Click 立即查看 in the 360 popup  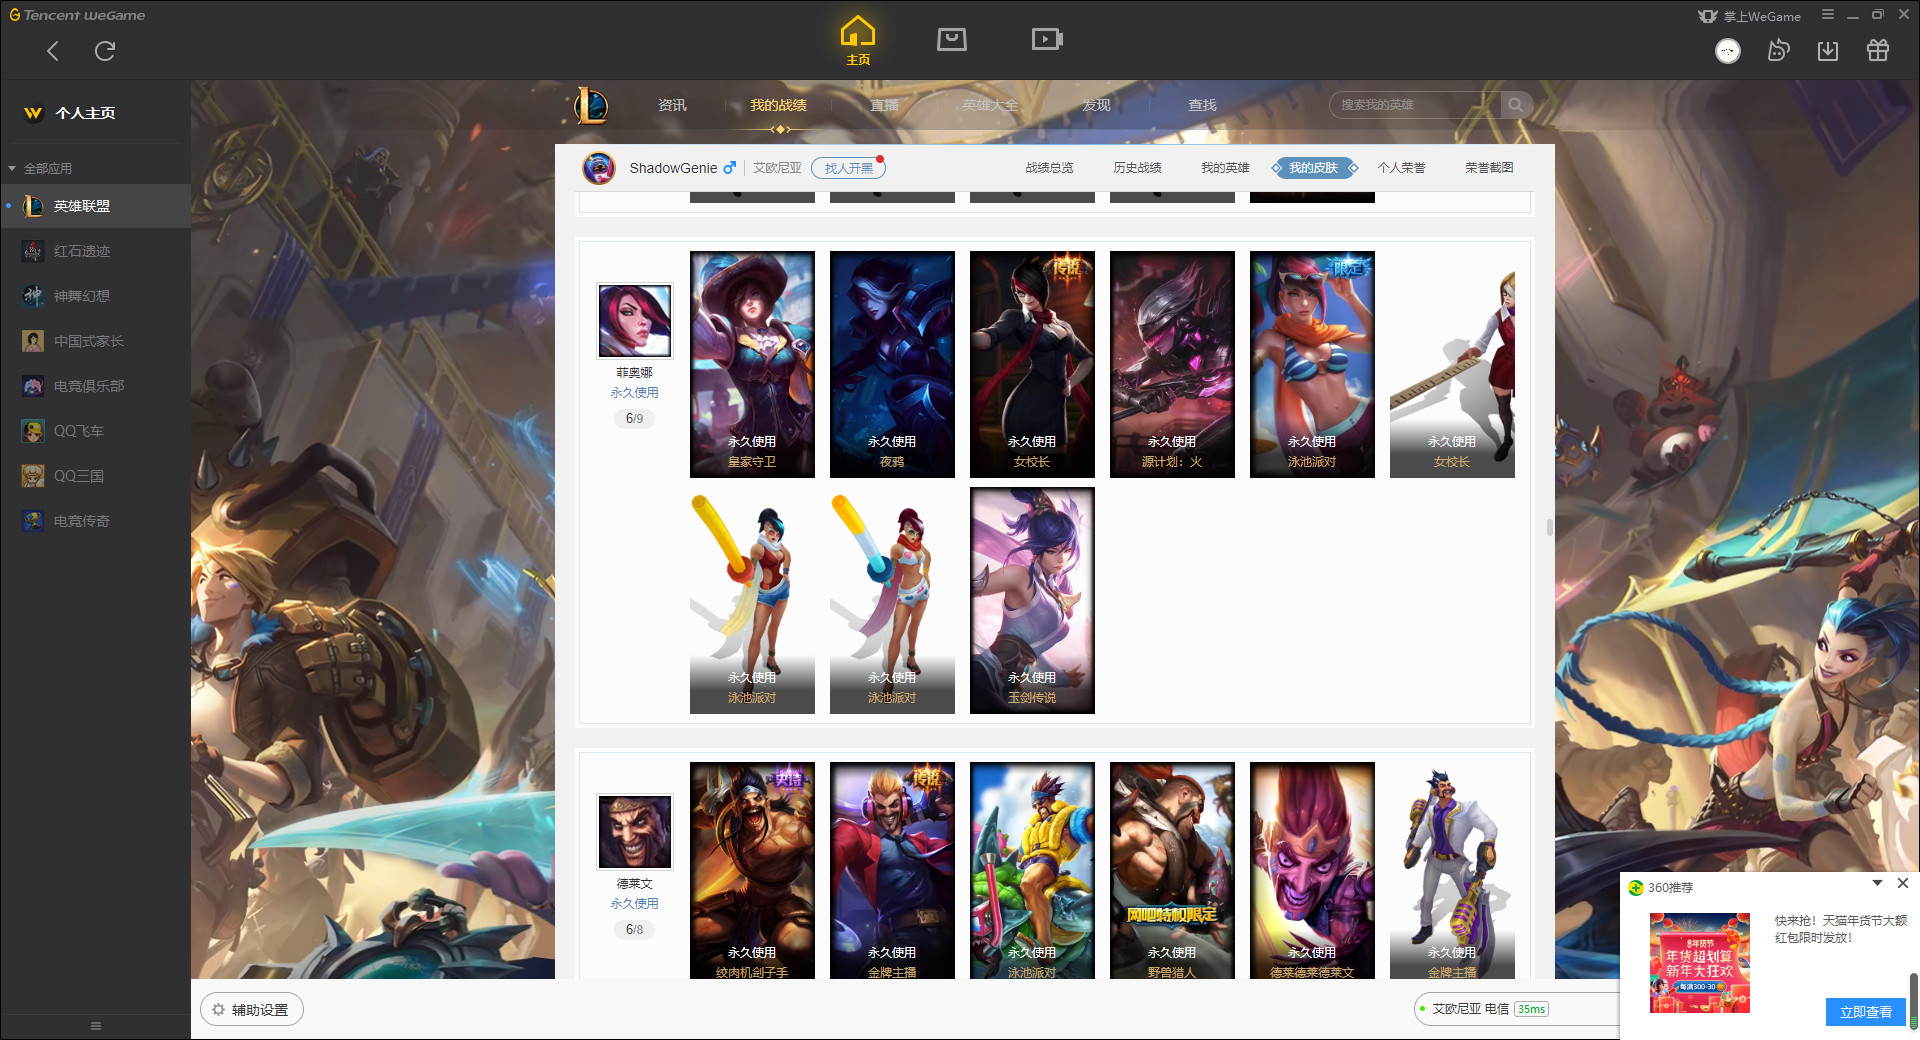[1866, 1012]
